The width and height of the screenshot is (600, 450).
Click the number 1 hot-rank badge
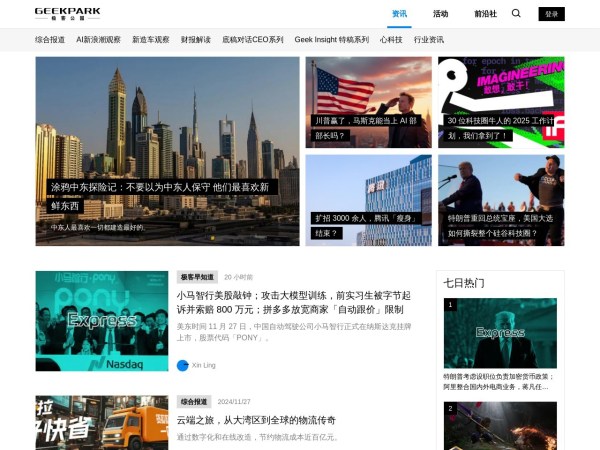click(451, 305)
